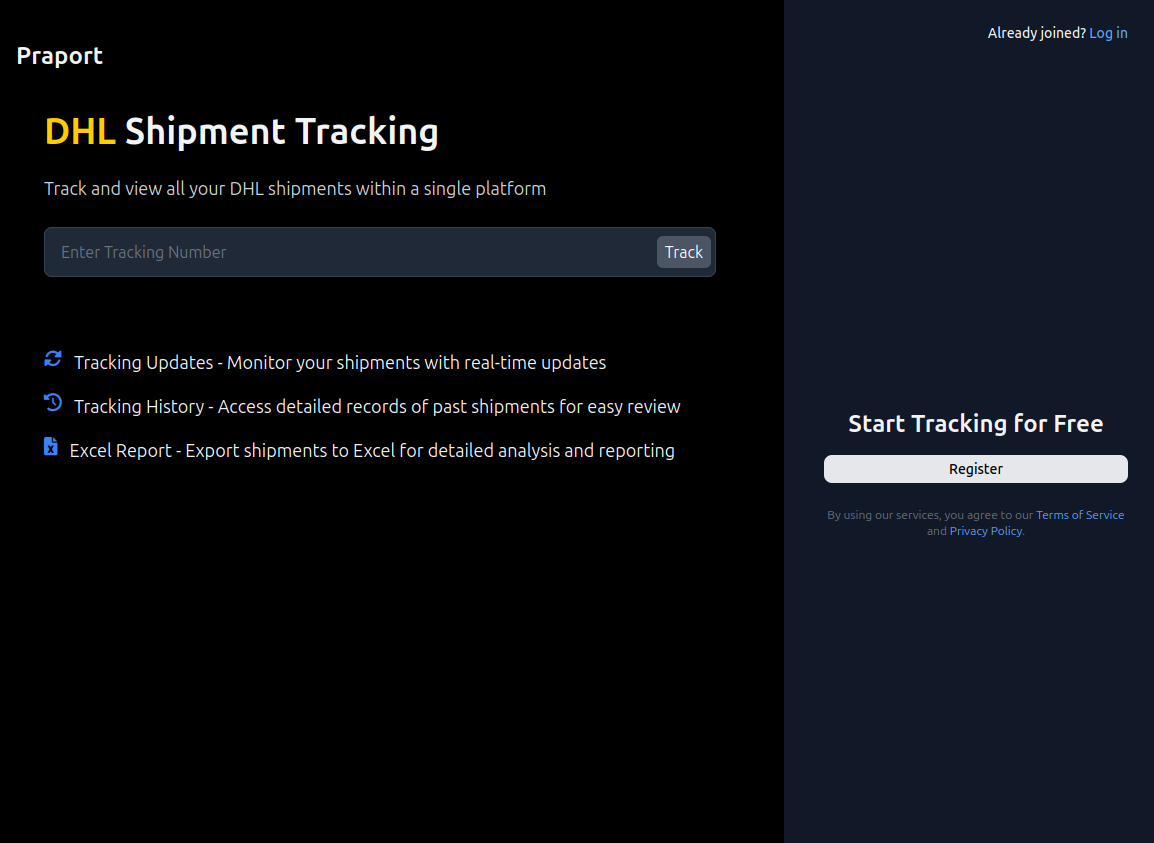Select the Tracking Updates feature line
Viewport: 1154px width, 843px height.
[339, 362]
